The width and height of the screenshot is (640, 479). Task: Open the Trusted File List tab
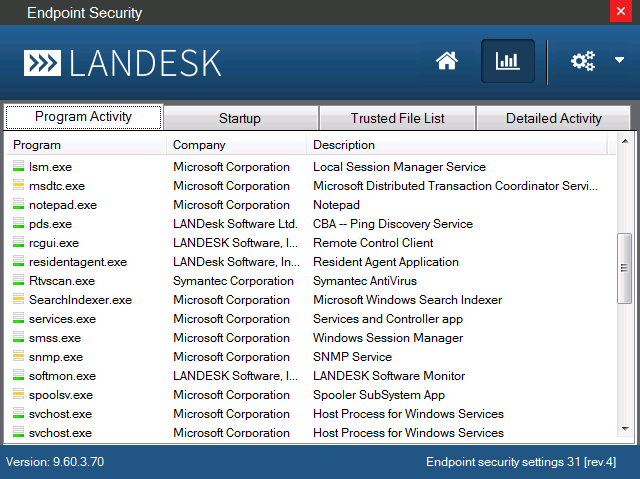click(x=397, y=118)
